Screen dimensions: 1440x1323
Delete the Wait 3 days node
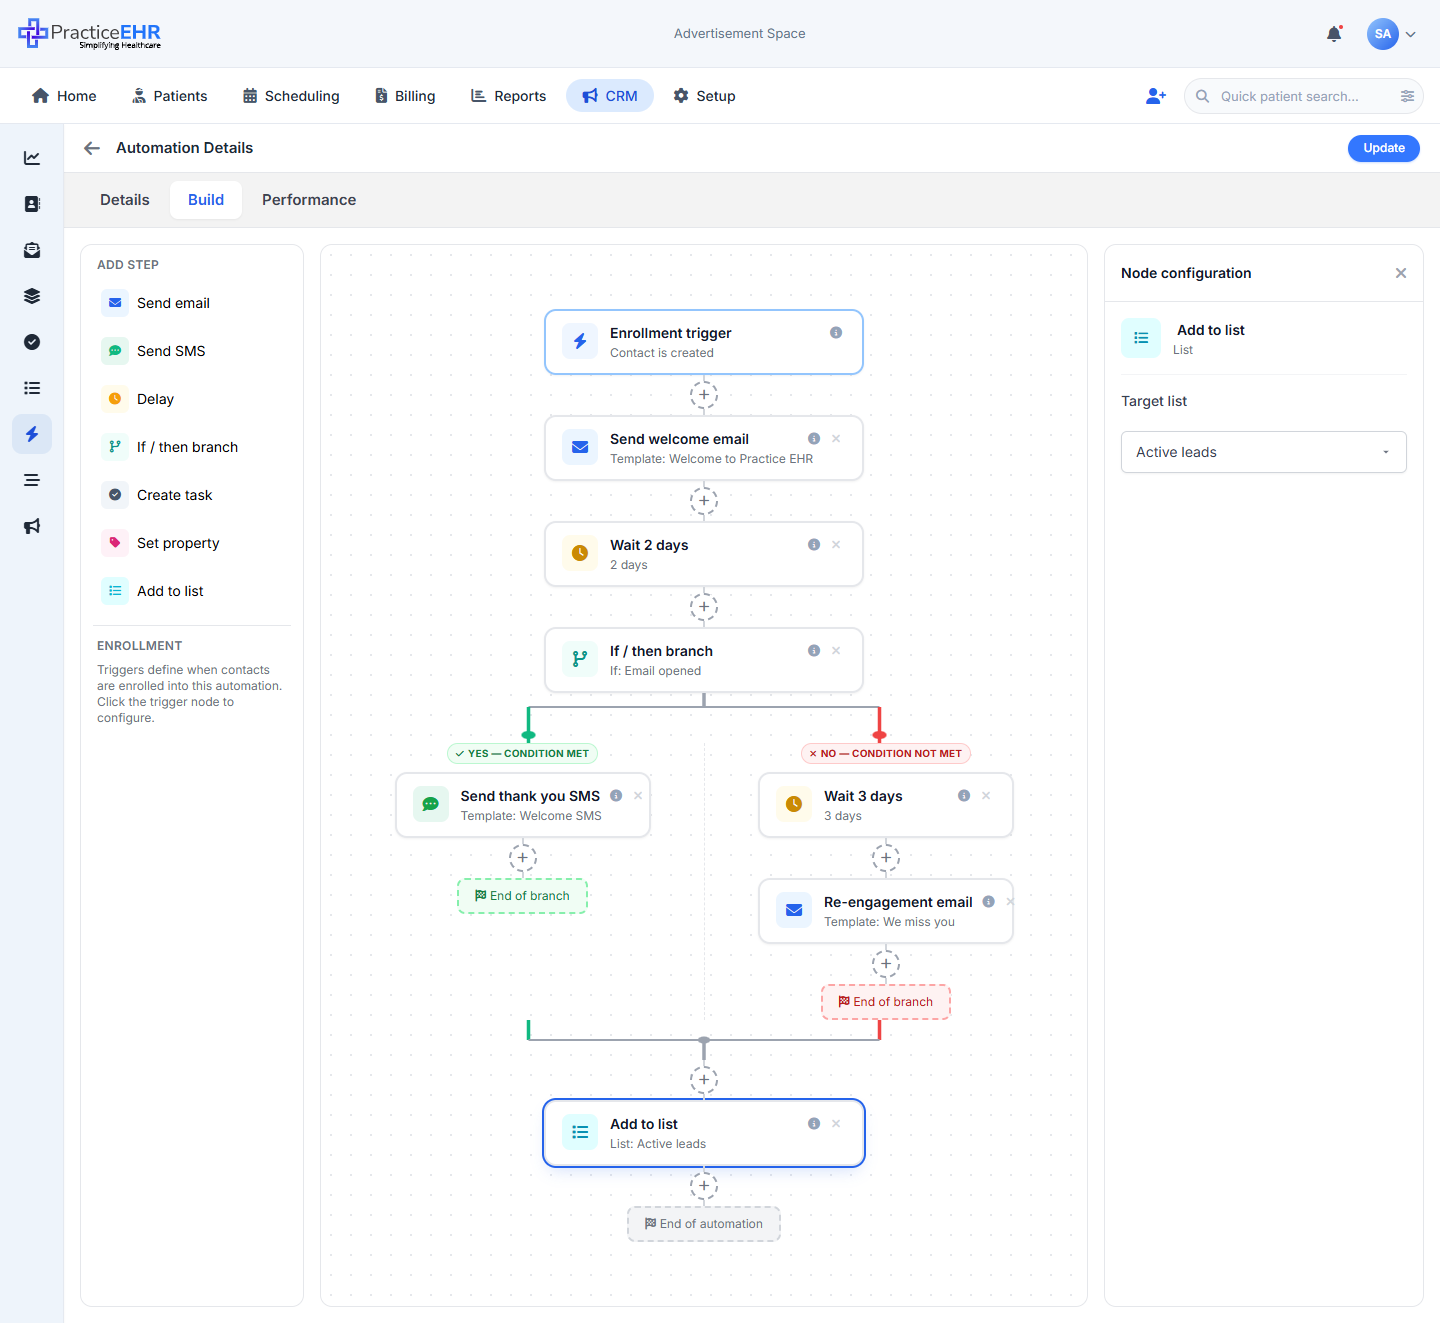(986, 796)
